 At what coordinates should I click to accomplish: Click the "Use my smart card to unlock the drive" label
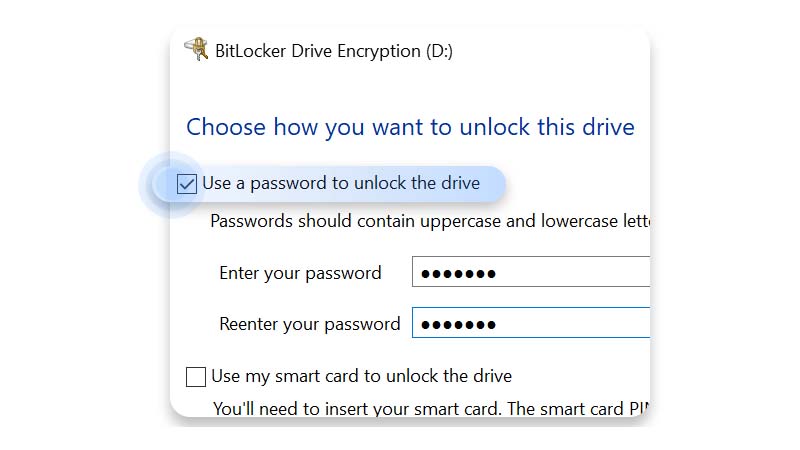[x=361, y=376]
